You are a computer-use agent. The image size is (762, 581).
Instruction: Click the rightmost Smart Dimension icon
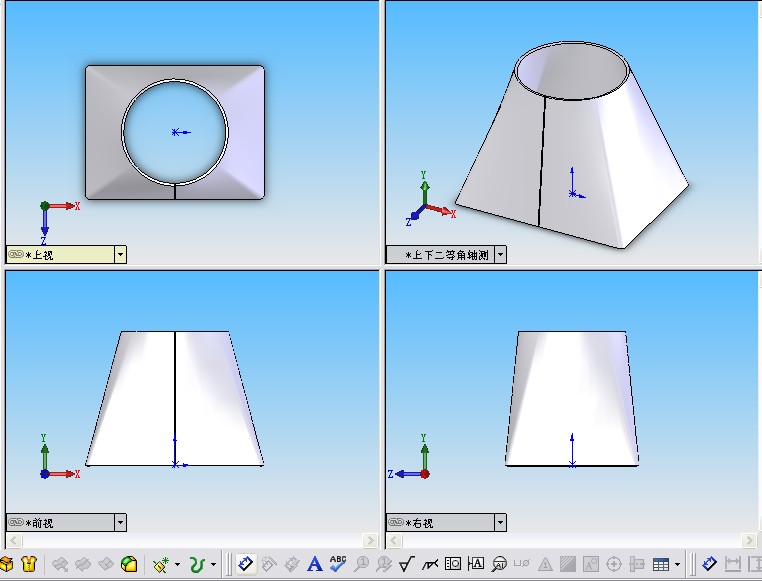pyautogui.click(x=710, y=564)
